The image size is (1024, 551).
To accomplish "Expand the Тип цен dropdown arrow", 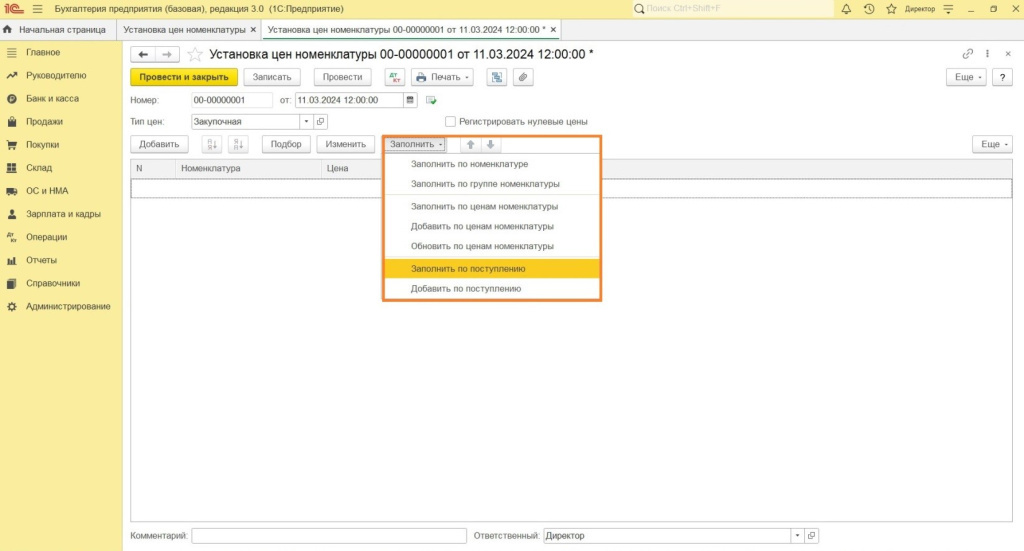I will pyautogui.click(x=305, y=122).
